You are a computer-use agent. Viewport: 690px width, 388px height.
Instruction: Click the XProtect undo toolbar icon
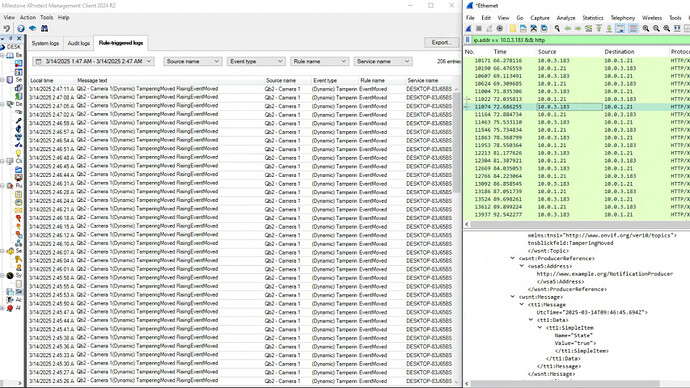tap(7, 29)
